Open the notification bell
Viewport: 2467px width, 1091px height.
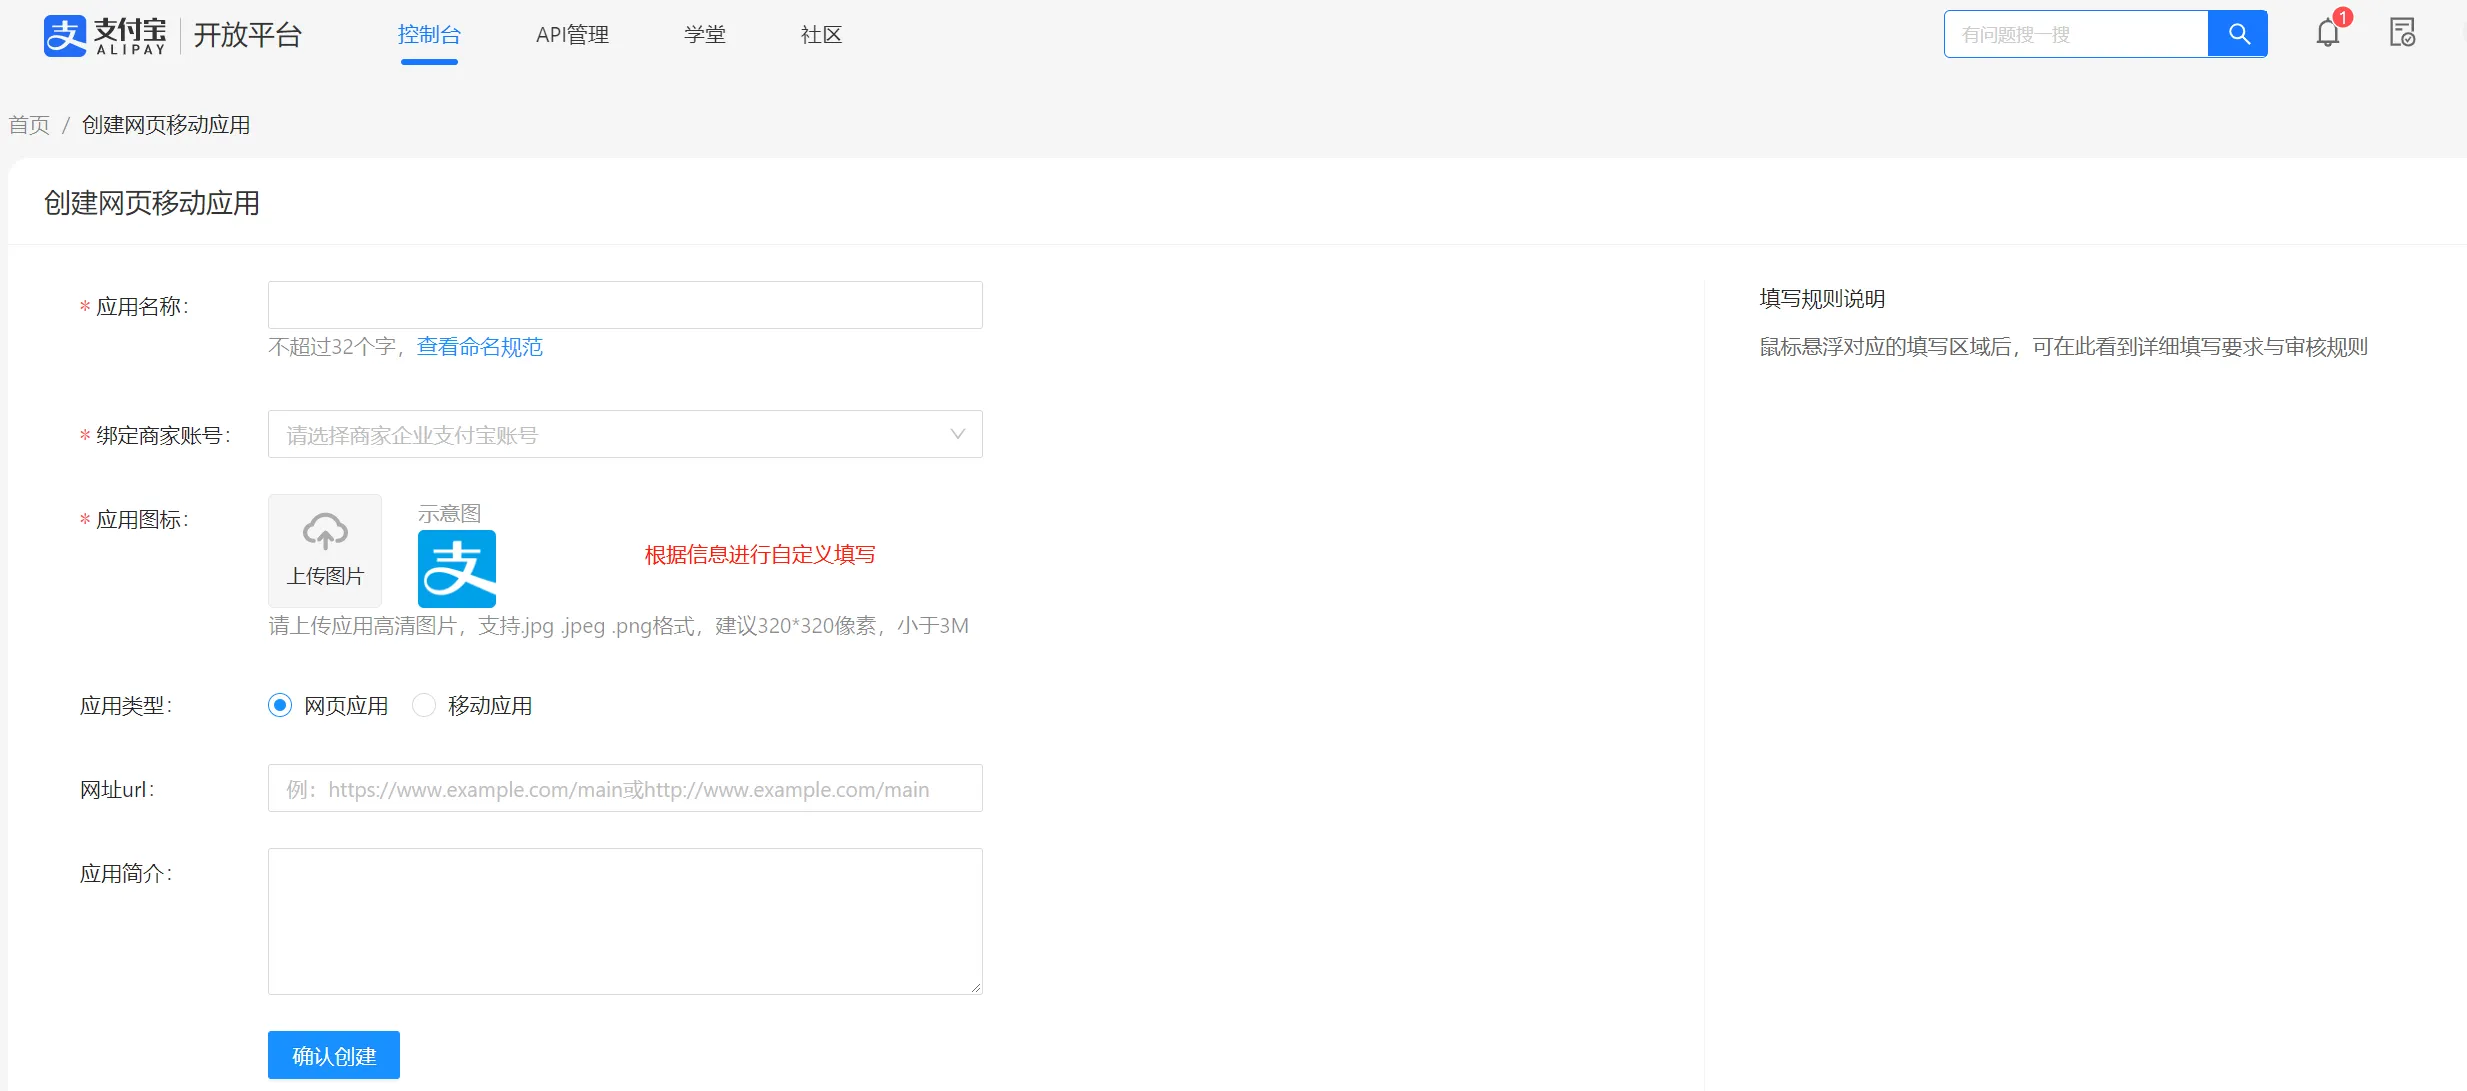(x=2328, y=34)
